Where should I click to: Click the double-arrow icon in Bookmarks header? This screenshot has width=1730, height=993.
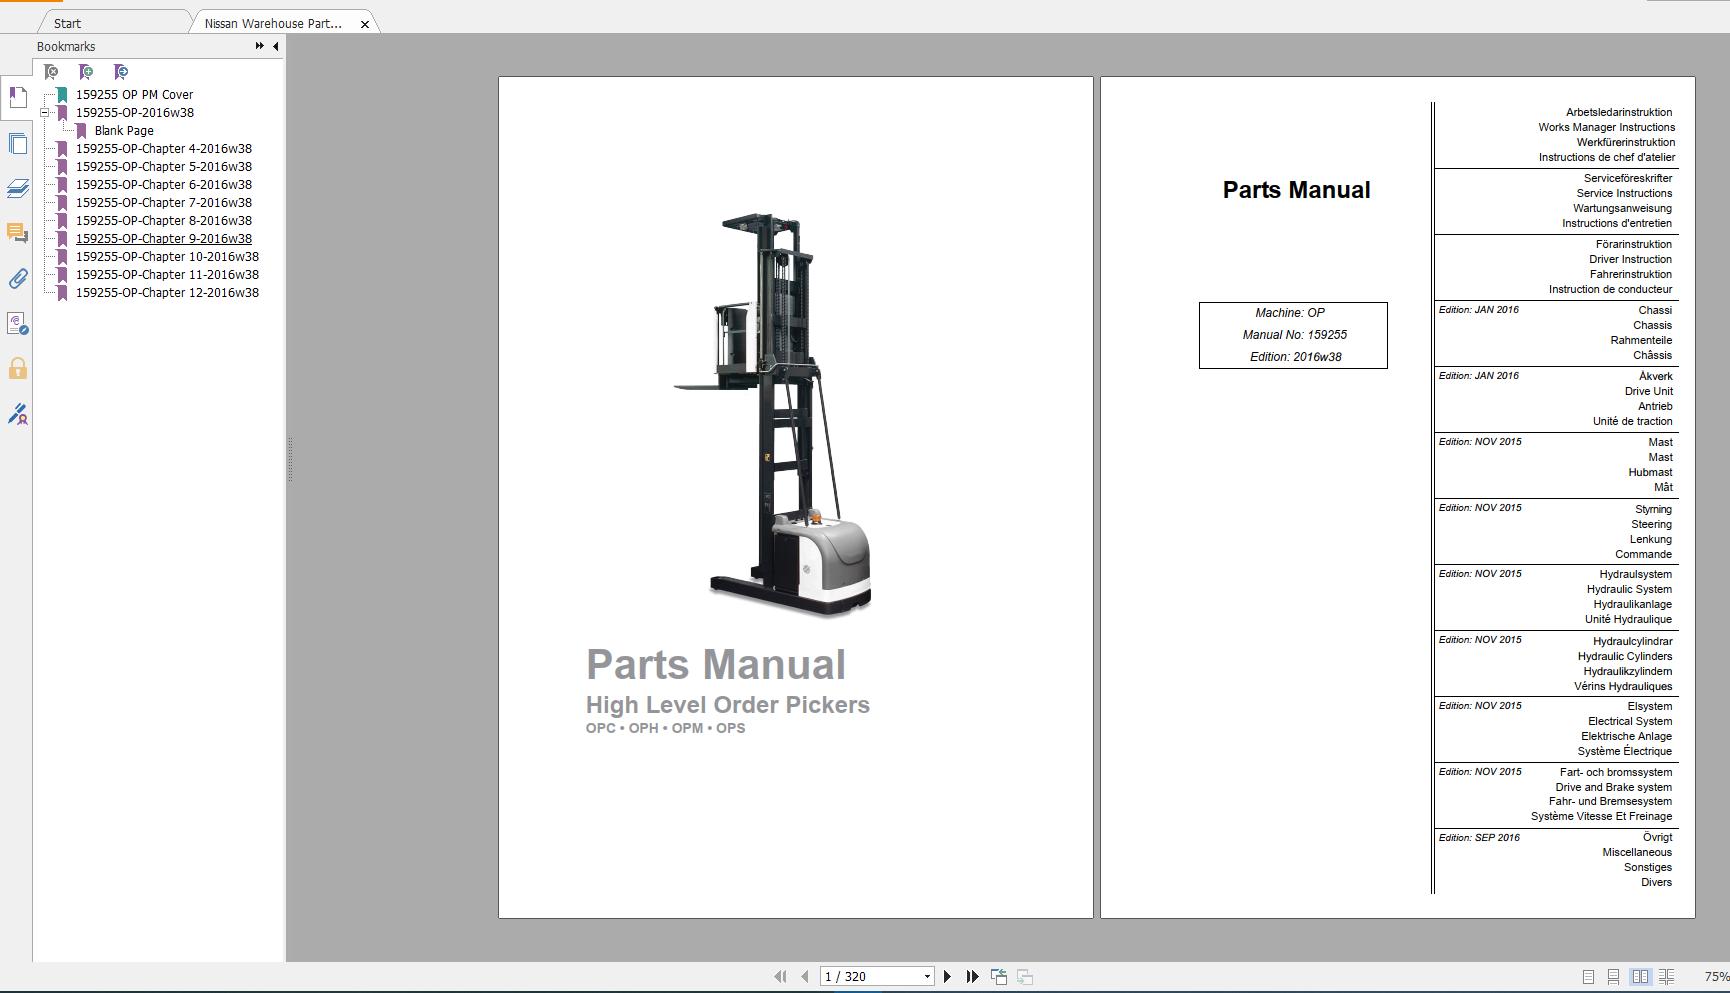pyautogui.click(x=260, y=46)
